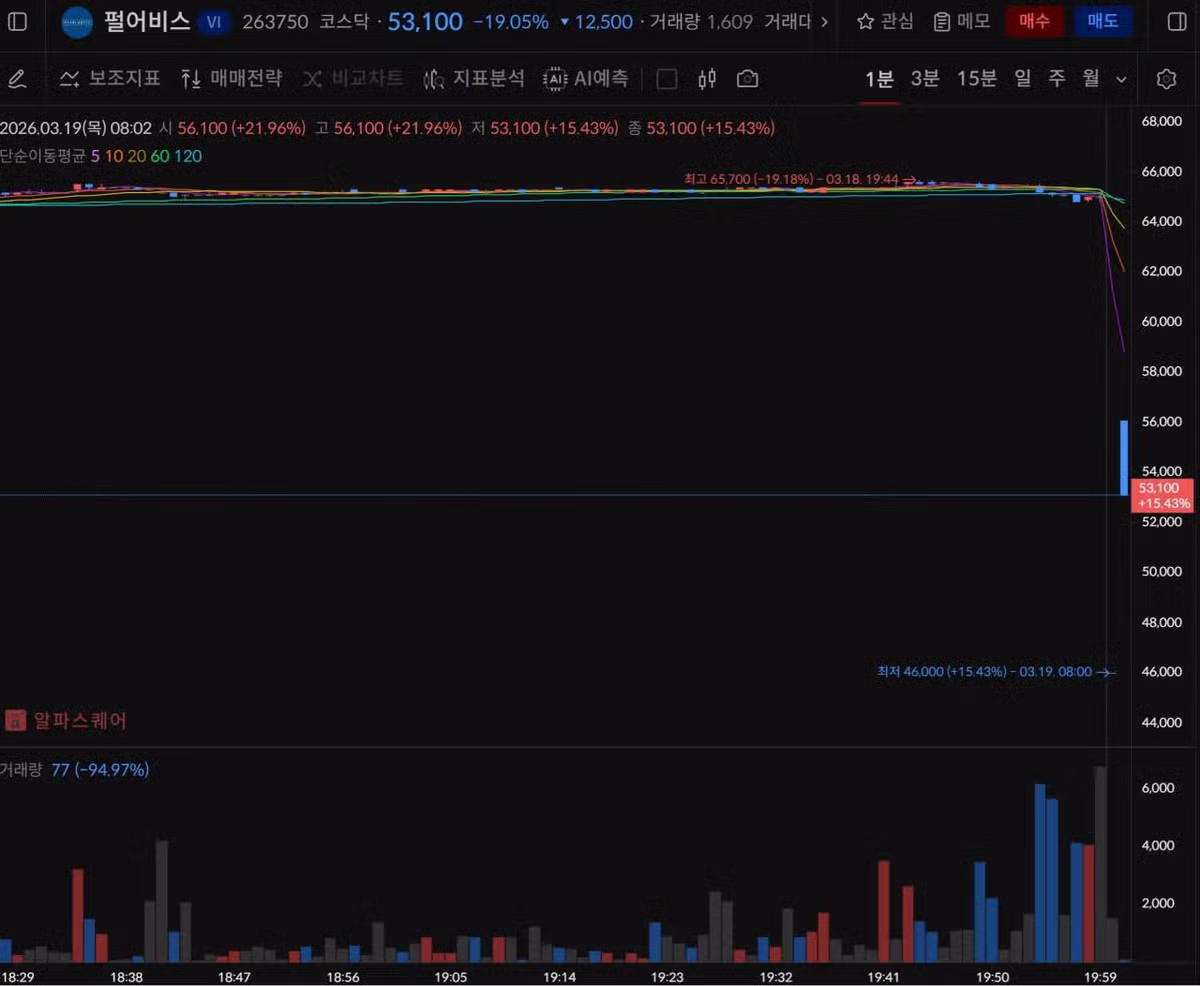The image size is (1200, 986).
Task: Expand more timeframe options chevron
Action: [x=1121, y=79]
